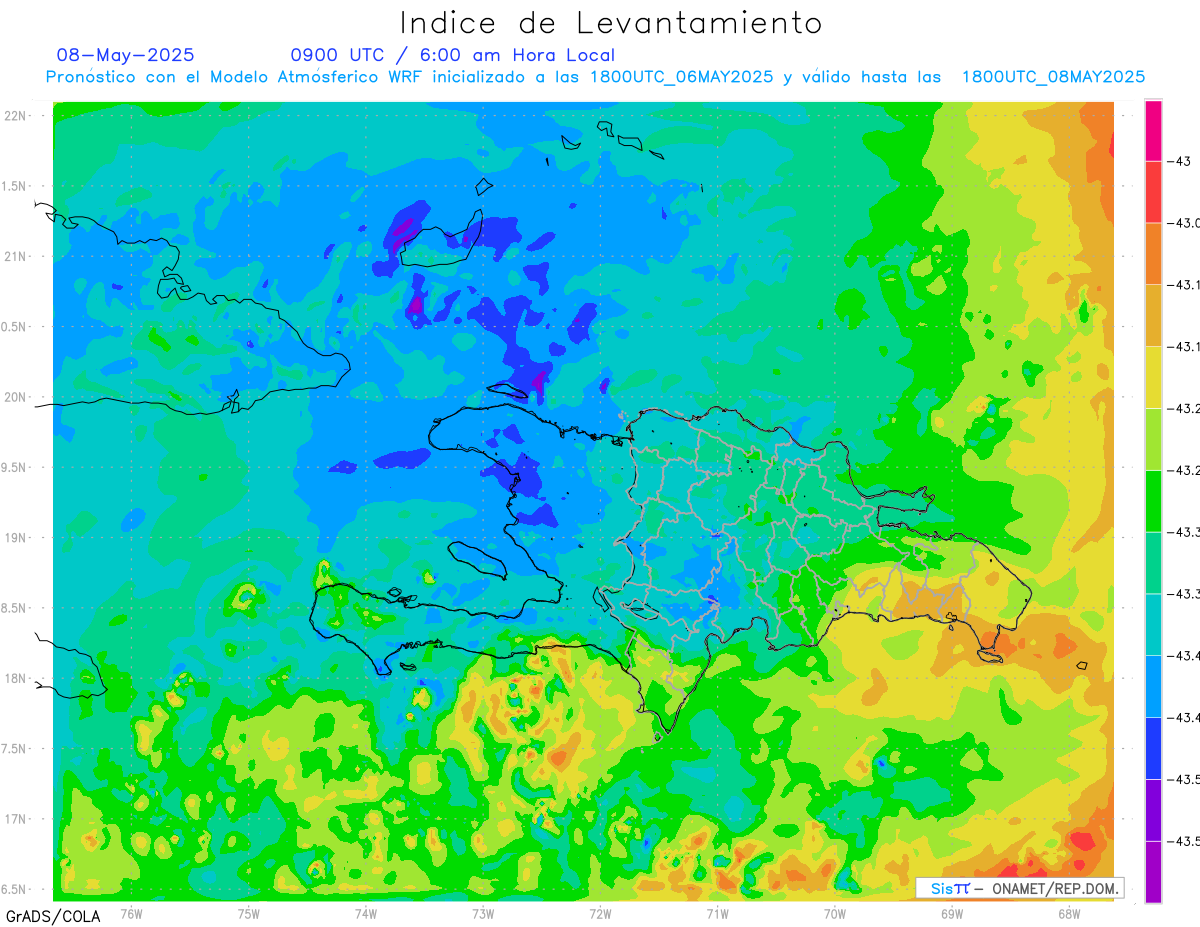Viewport: 1200px width, 927px height.
Task: Click the "76W" longitude label
Action: coord(132,913)
